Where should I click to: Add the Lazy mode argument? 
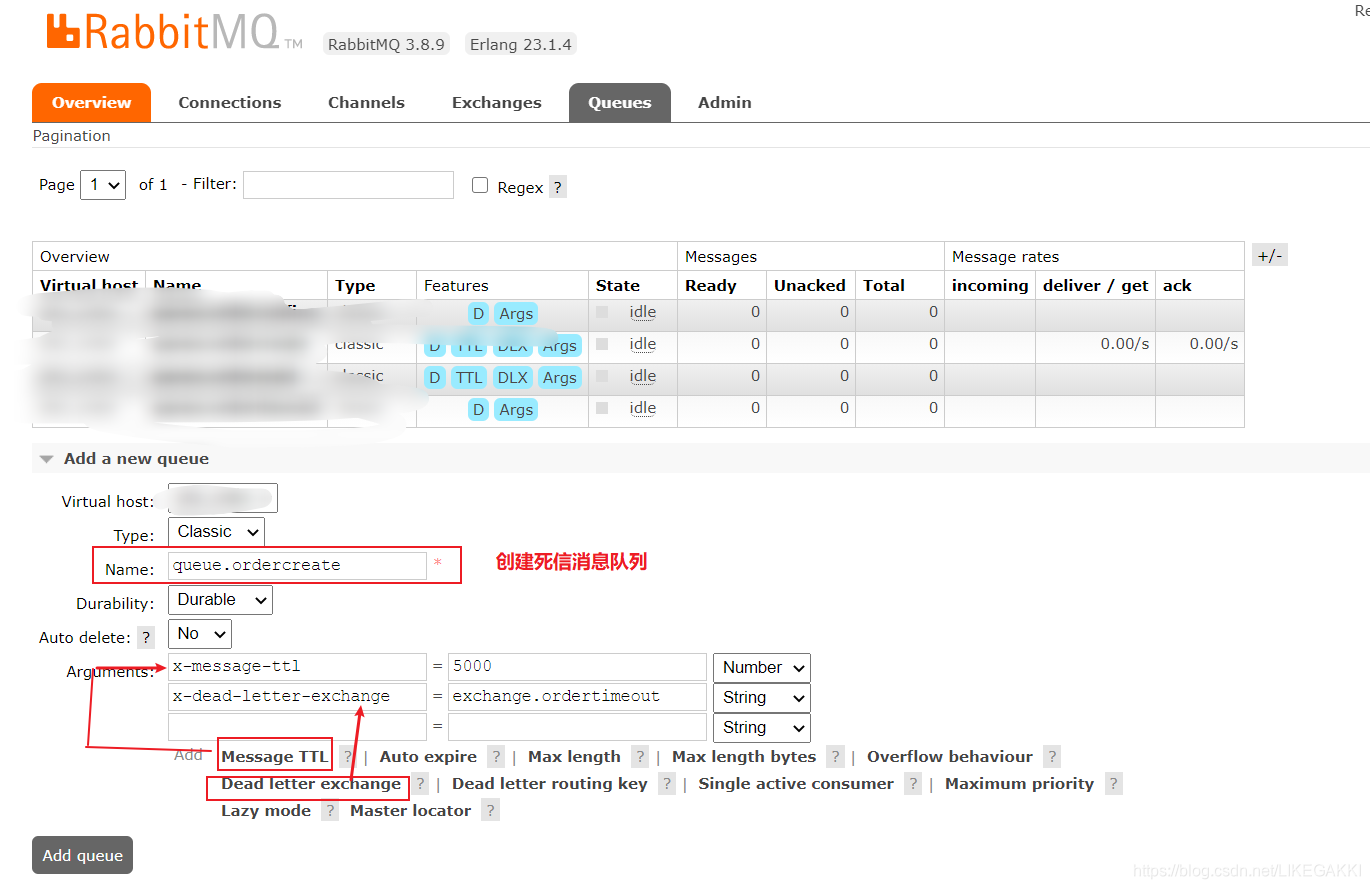click(266, 811)
